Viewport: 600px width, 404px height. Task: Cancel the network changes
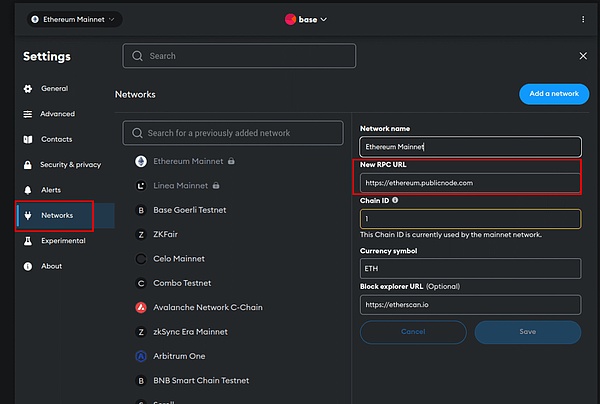pyautogui.click(x=413, y=331)
